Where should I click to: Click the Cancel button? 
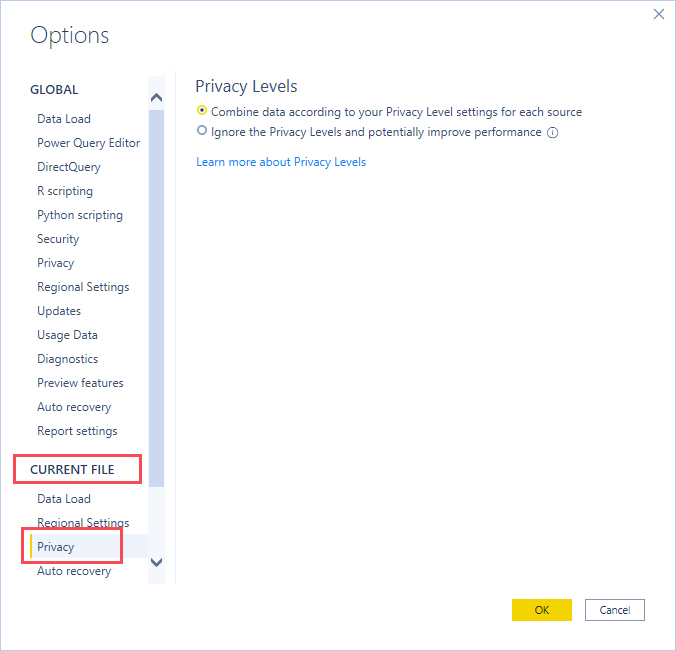(x=614, y=610)
